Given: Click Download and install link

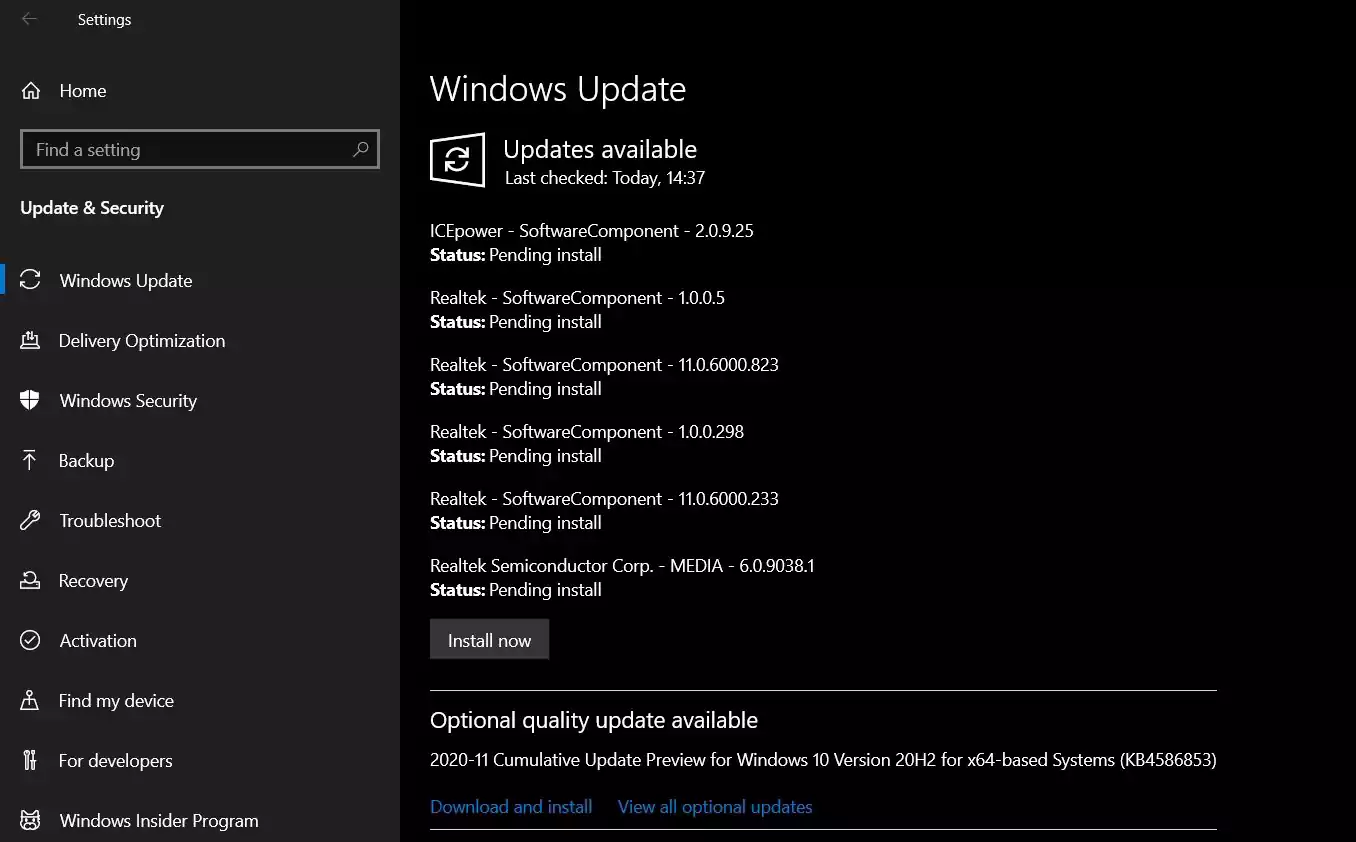Looking at the screenshot, I should click(x=511, y=806).
